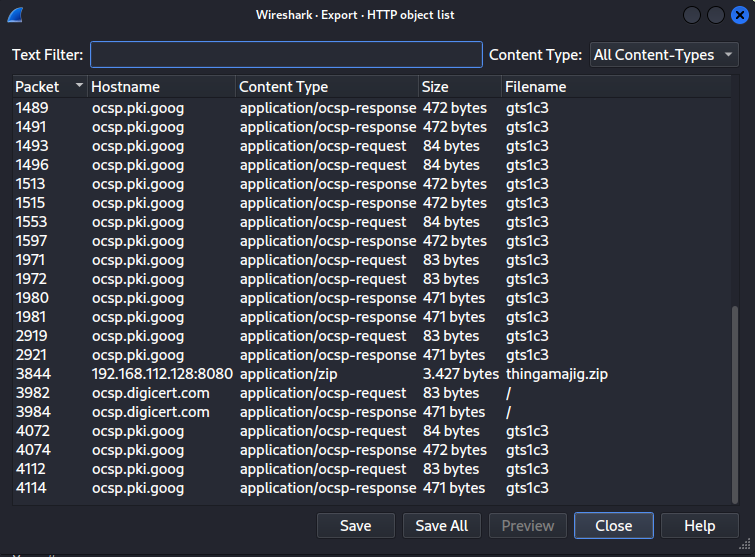
Task: Click 84 bytes size in packet 1553 row
Action: 451,222
